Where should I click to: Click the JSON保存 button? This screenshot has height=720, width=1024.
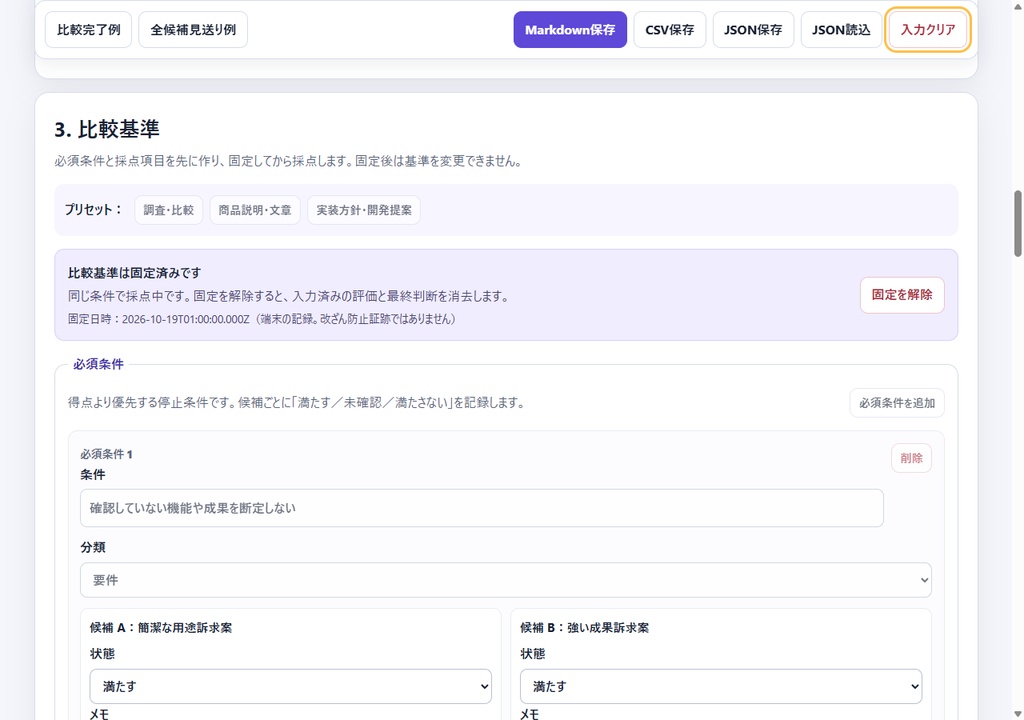pos(753,29)
